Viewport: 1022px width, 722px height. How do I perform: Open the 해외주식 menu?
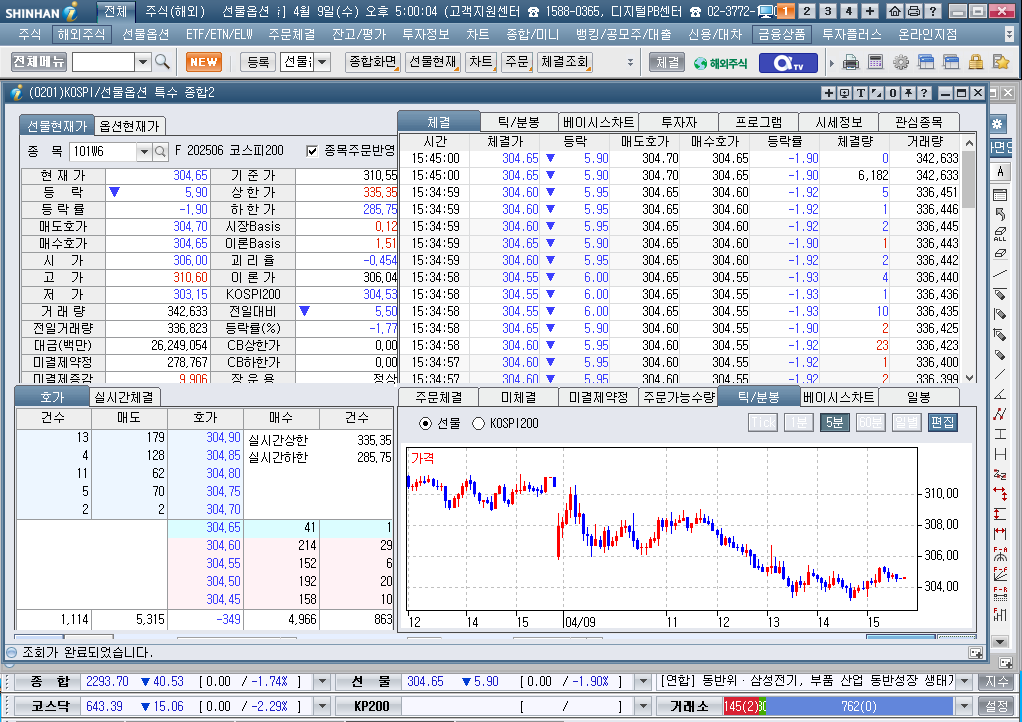[81, 34]
